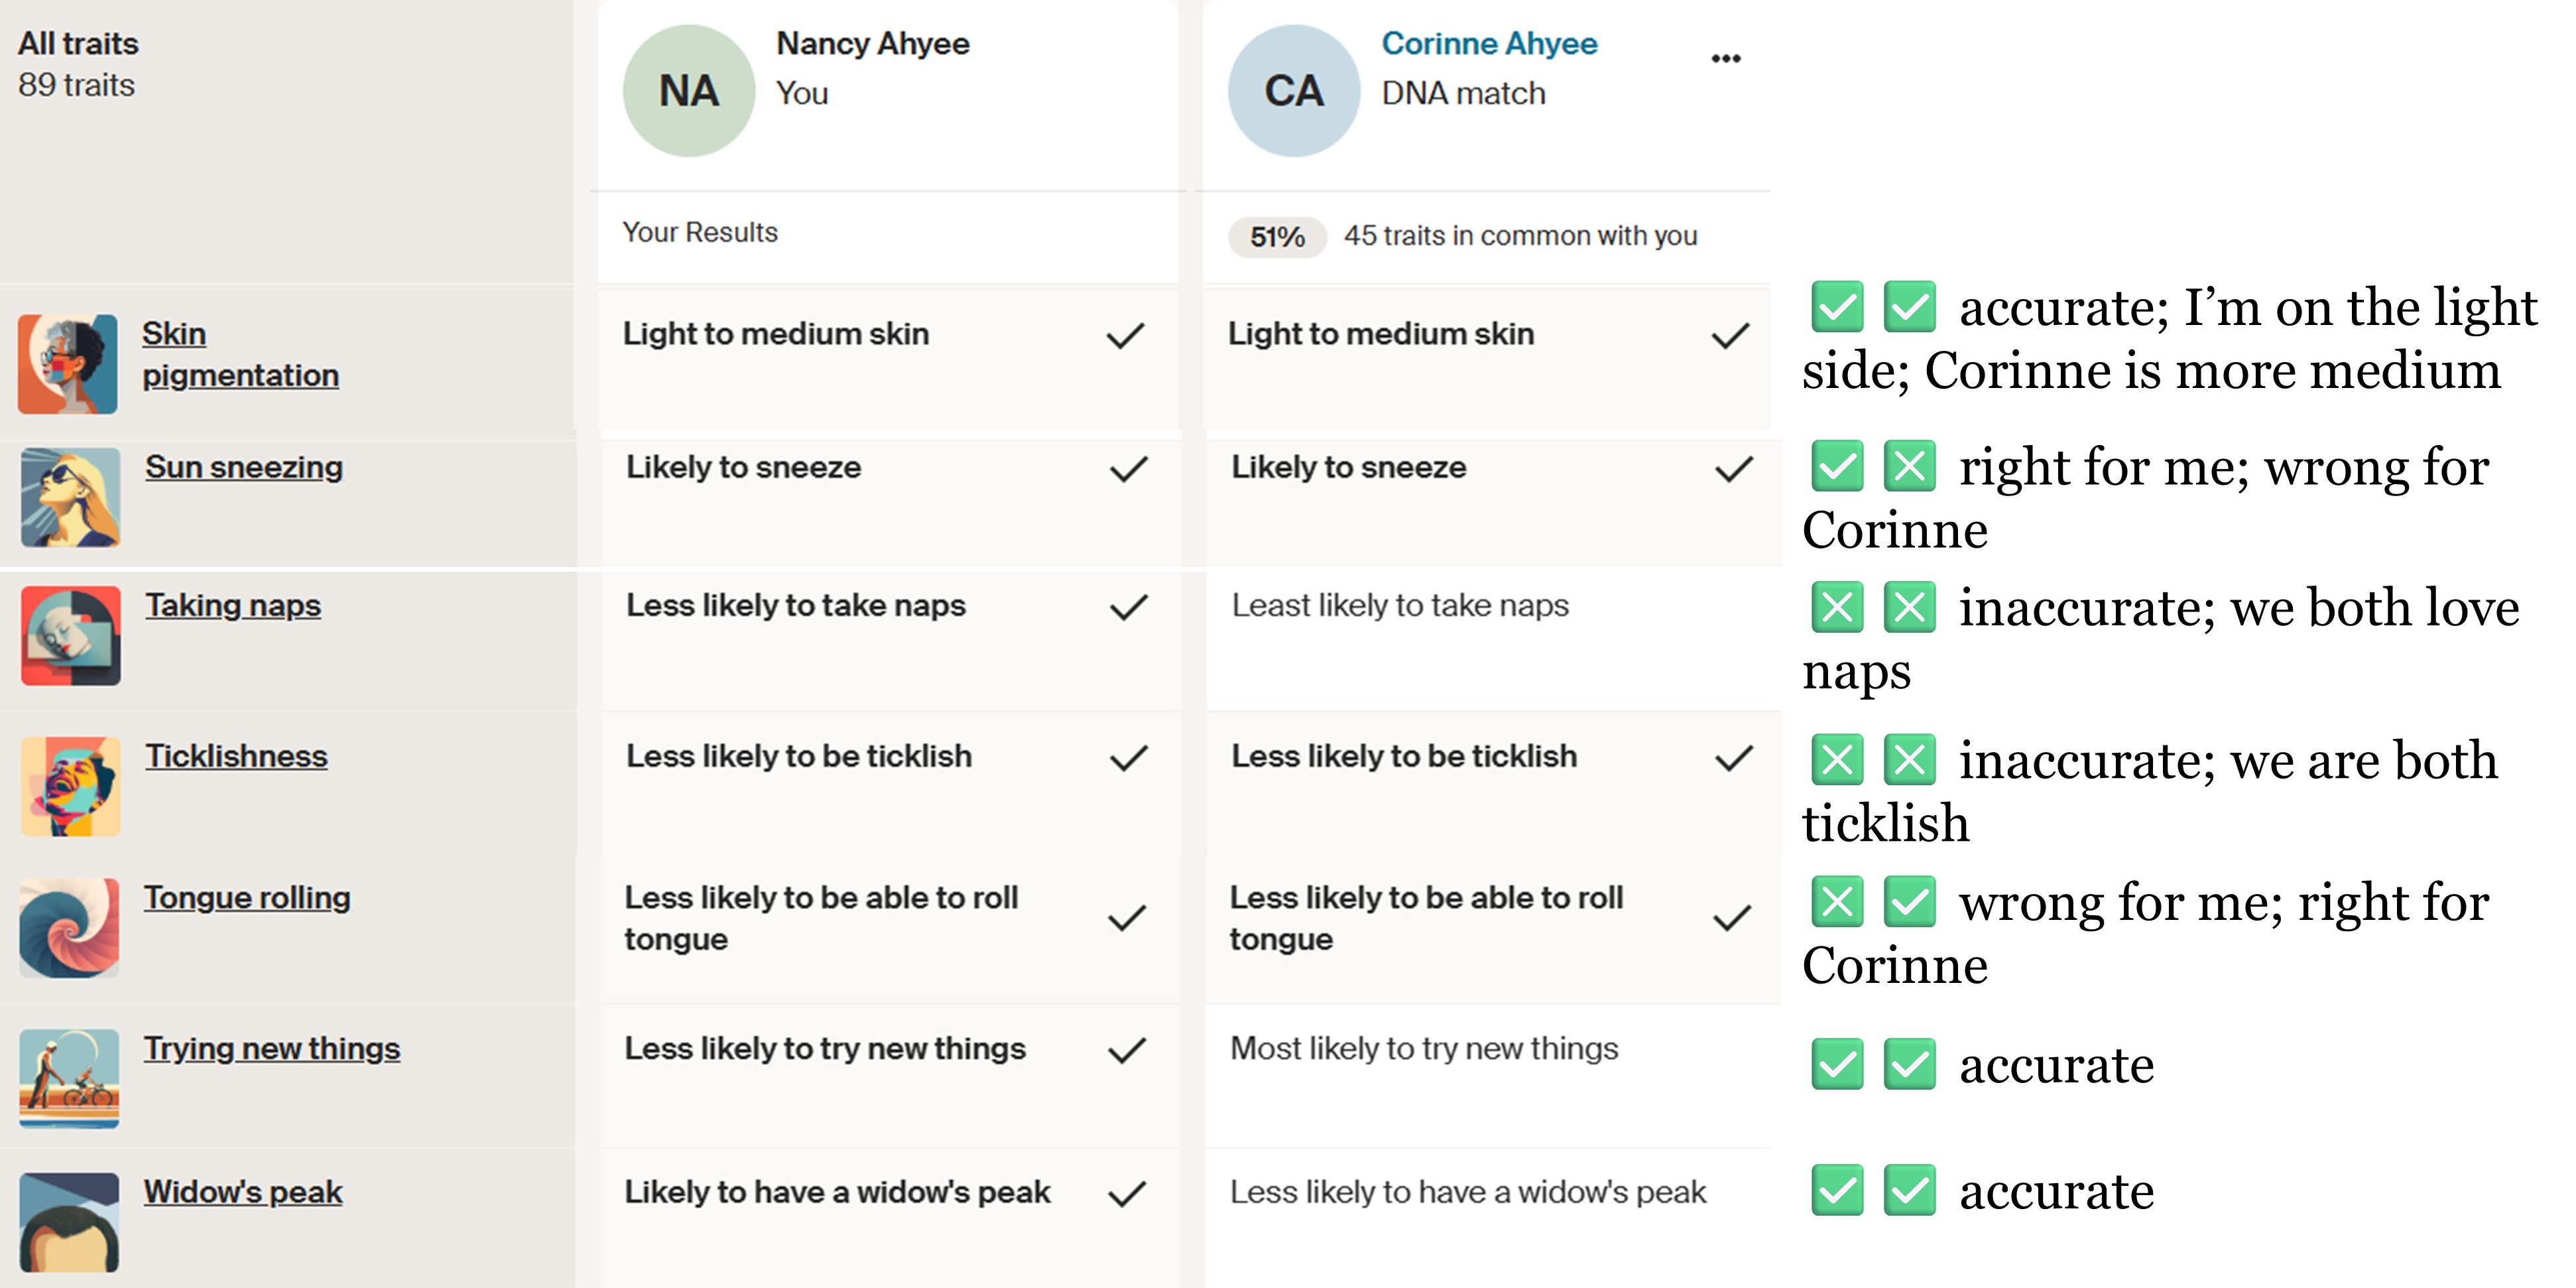Image resolution: width=2576 pixels, height=1288 pixels.
Task: Click Nancy's Light to medium skin checkmark
Action: point(1125,336)
